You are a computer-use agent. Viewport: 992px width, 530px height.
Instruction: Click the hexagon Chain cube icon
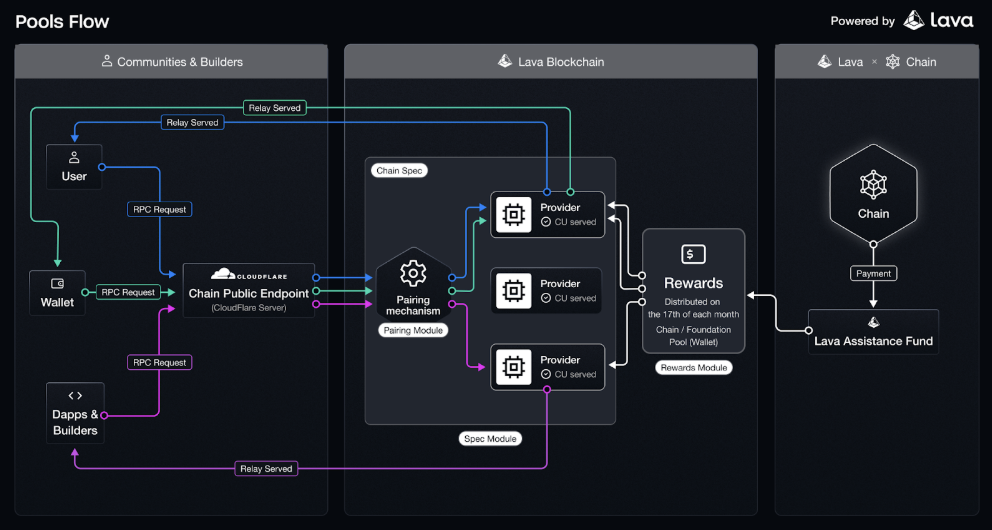pos(873,184)
